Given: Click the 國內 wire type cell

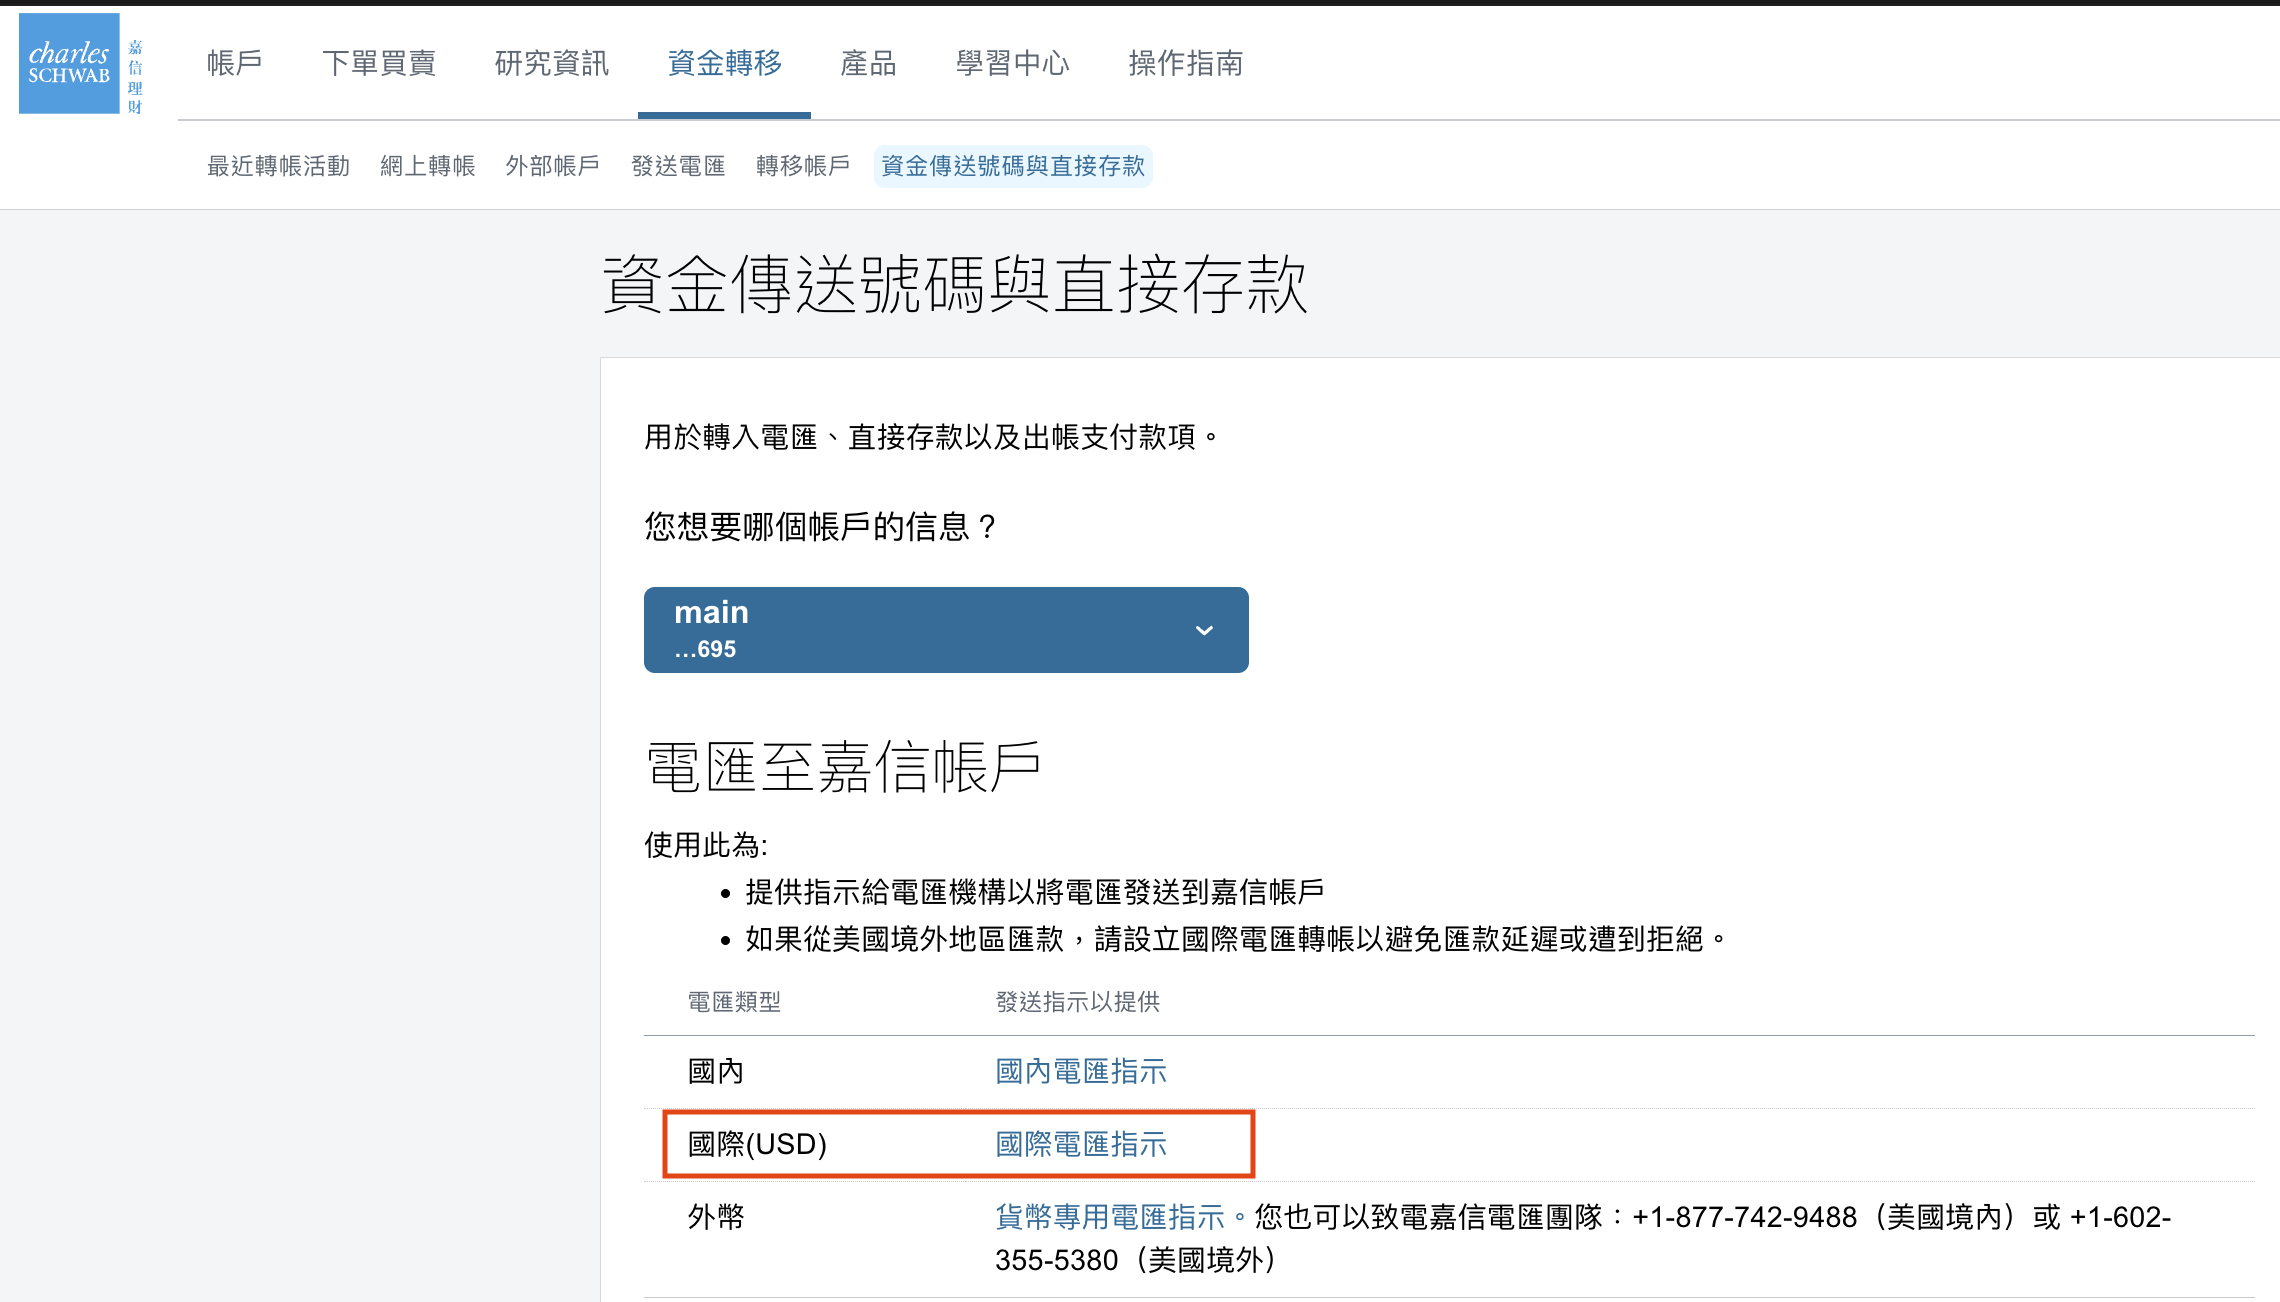Looking at the screenshot, I should point(716,1071).
